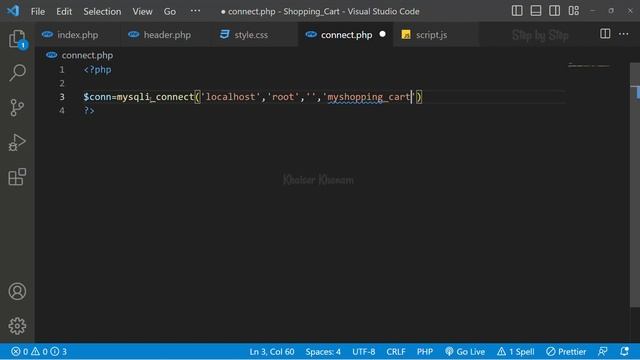
Task: Open the Run and Debug view
Action: point(17,142)
